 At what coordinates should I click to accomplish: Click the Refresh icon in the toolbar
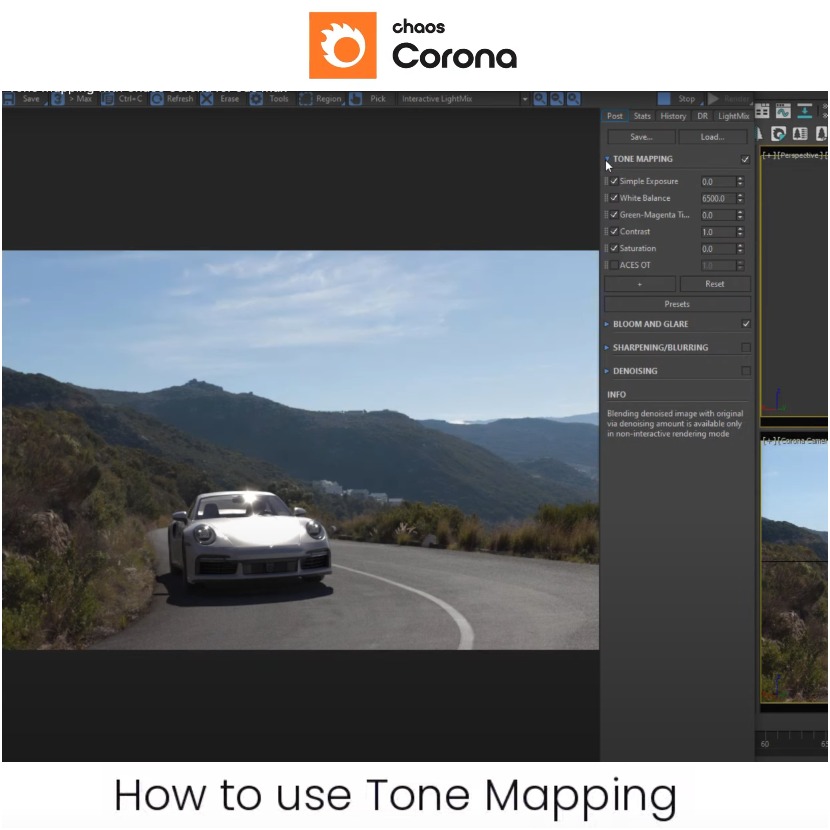157,99
